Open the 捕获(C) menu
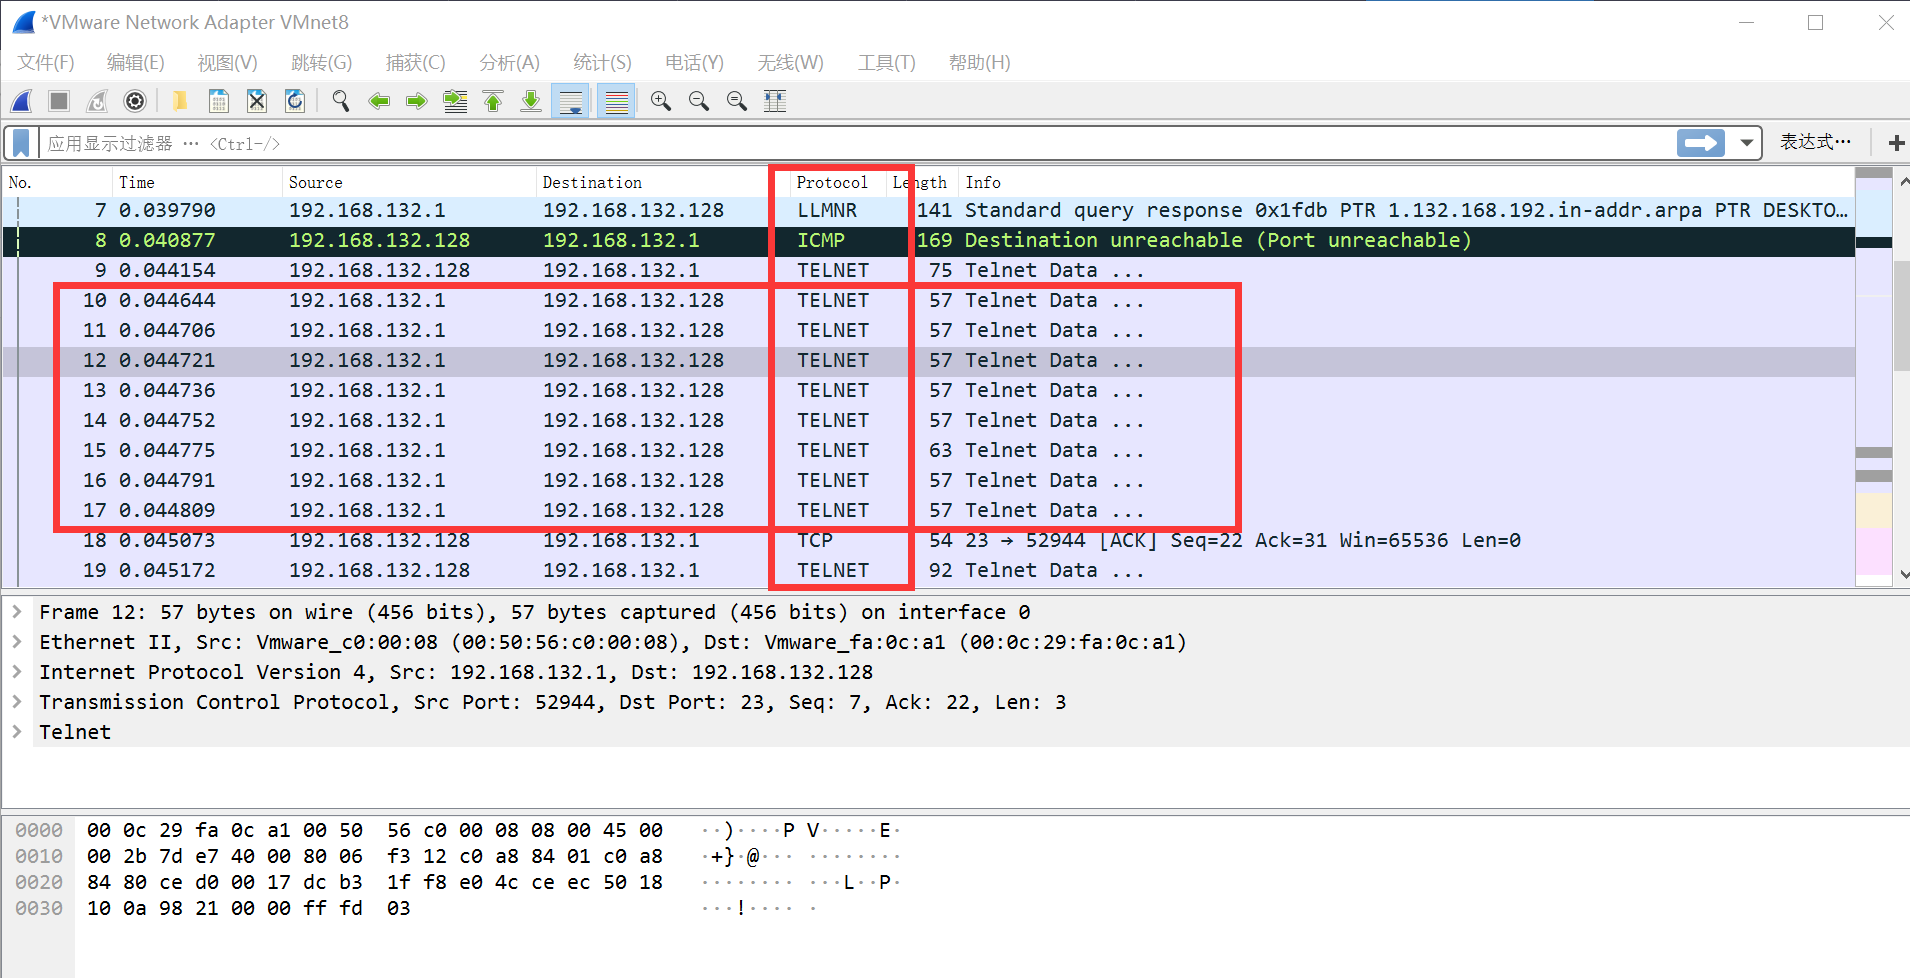The width and height of the screenshot is (1910, 978). tap(415, 62)
